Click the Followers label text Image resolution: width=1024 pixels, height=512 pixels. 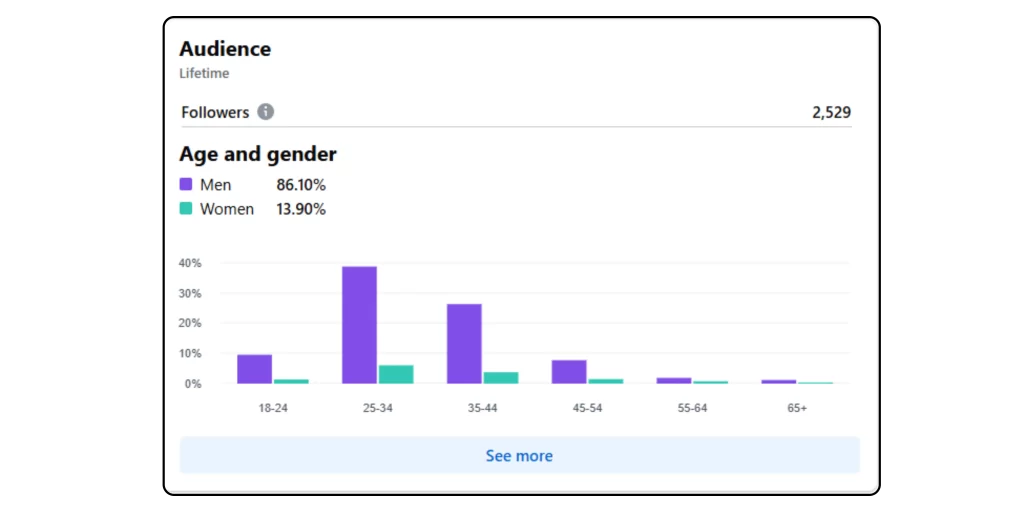tap(215, 112)
